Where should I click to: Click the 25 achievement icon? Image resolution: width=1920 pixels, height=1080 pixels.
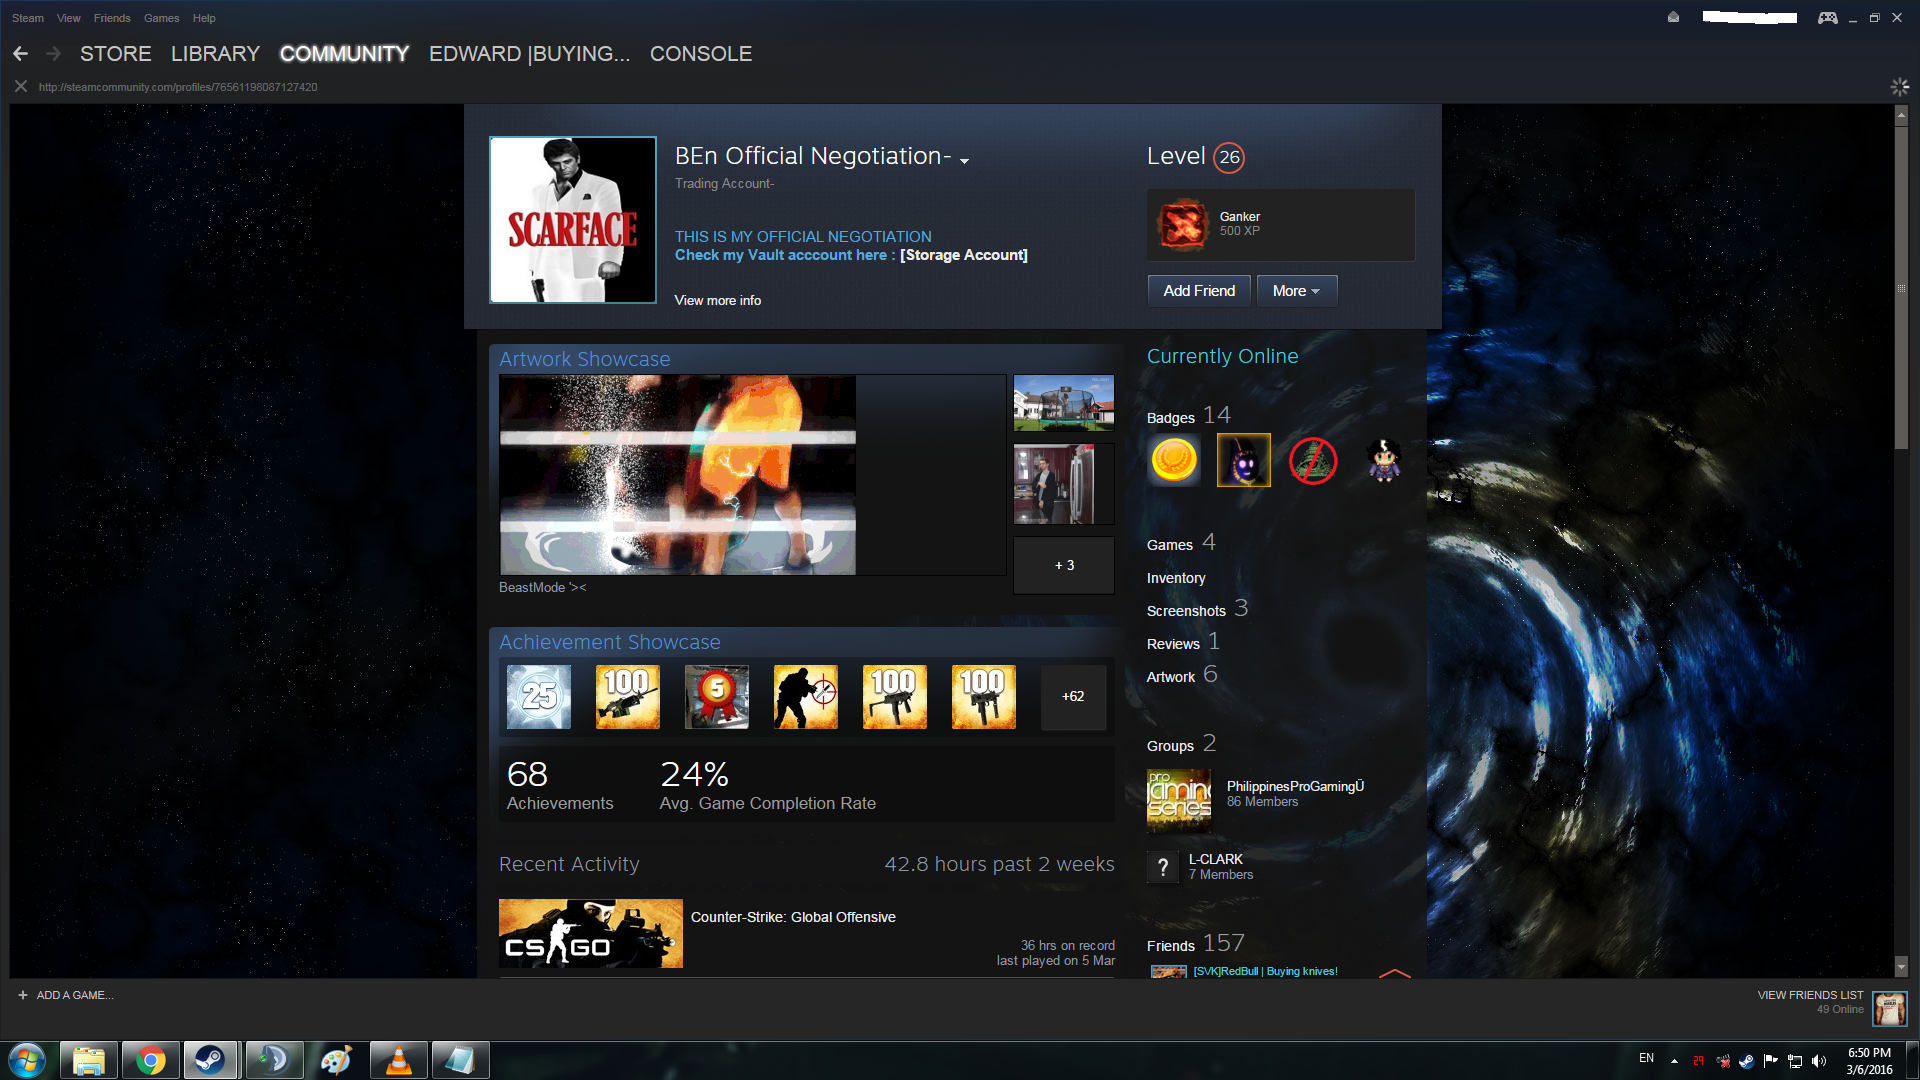(x=539, y=696)
